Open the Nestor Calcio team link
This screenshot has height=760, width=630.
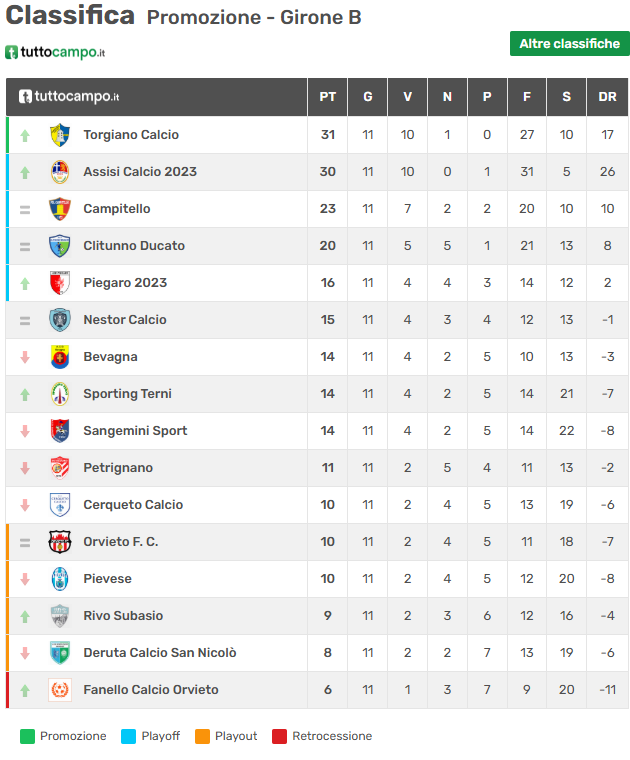pyautogui.click(x=125, y=320)
